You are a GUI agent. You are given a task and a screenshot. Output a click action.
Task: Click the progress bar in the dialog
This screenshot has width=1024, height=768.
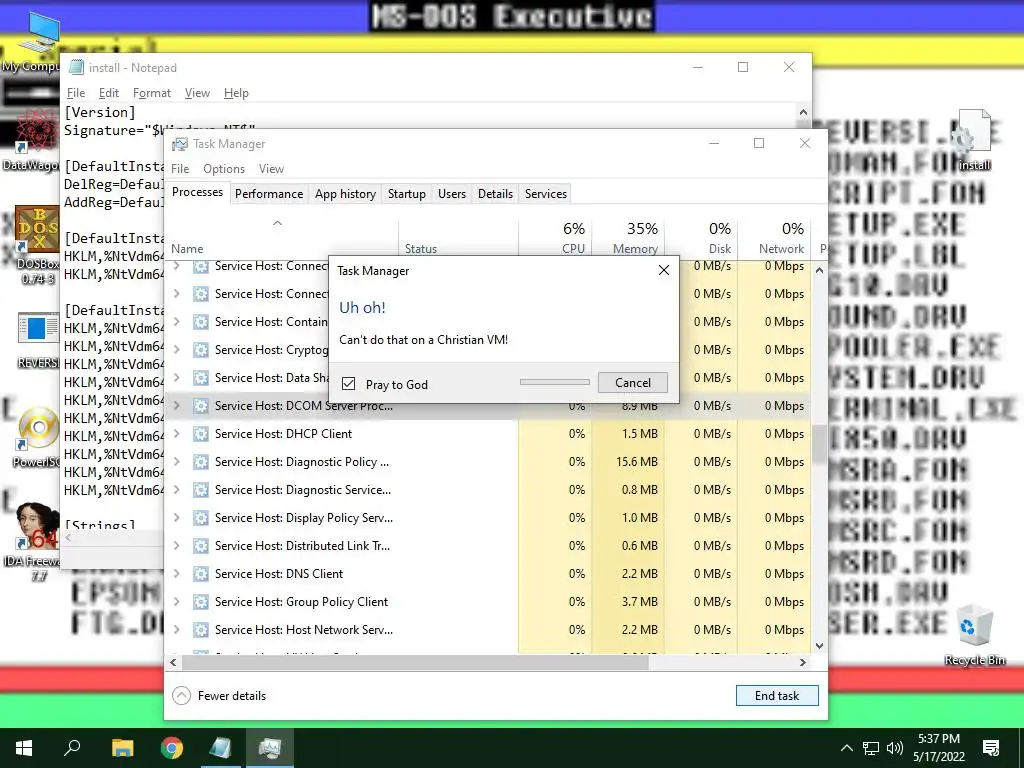(x=554, y=382)
